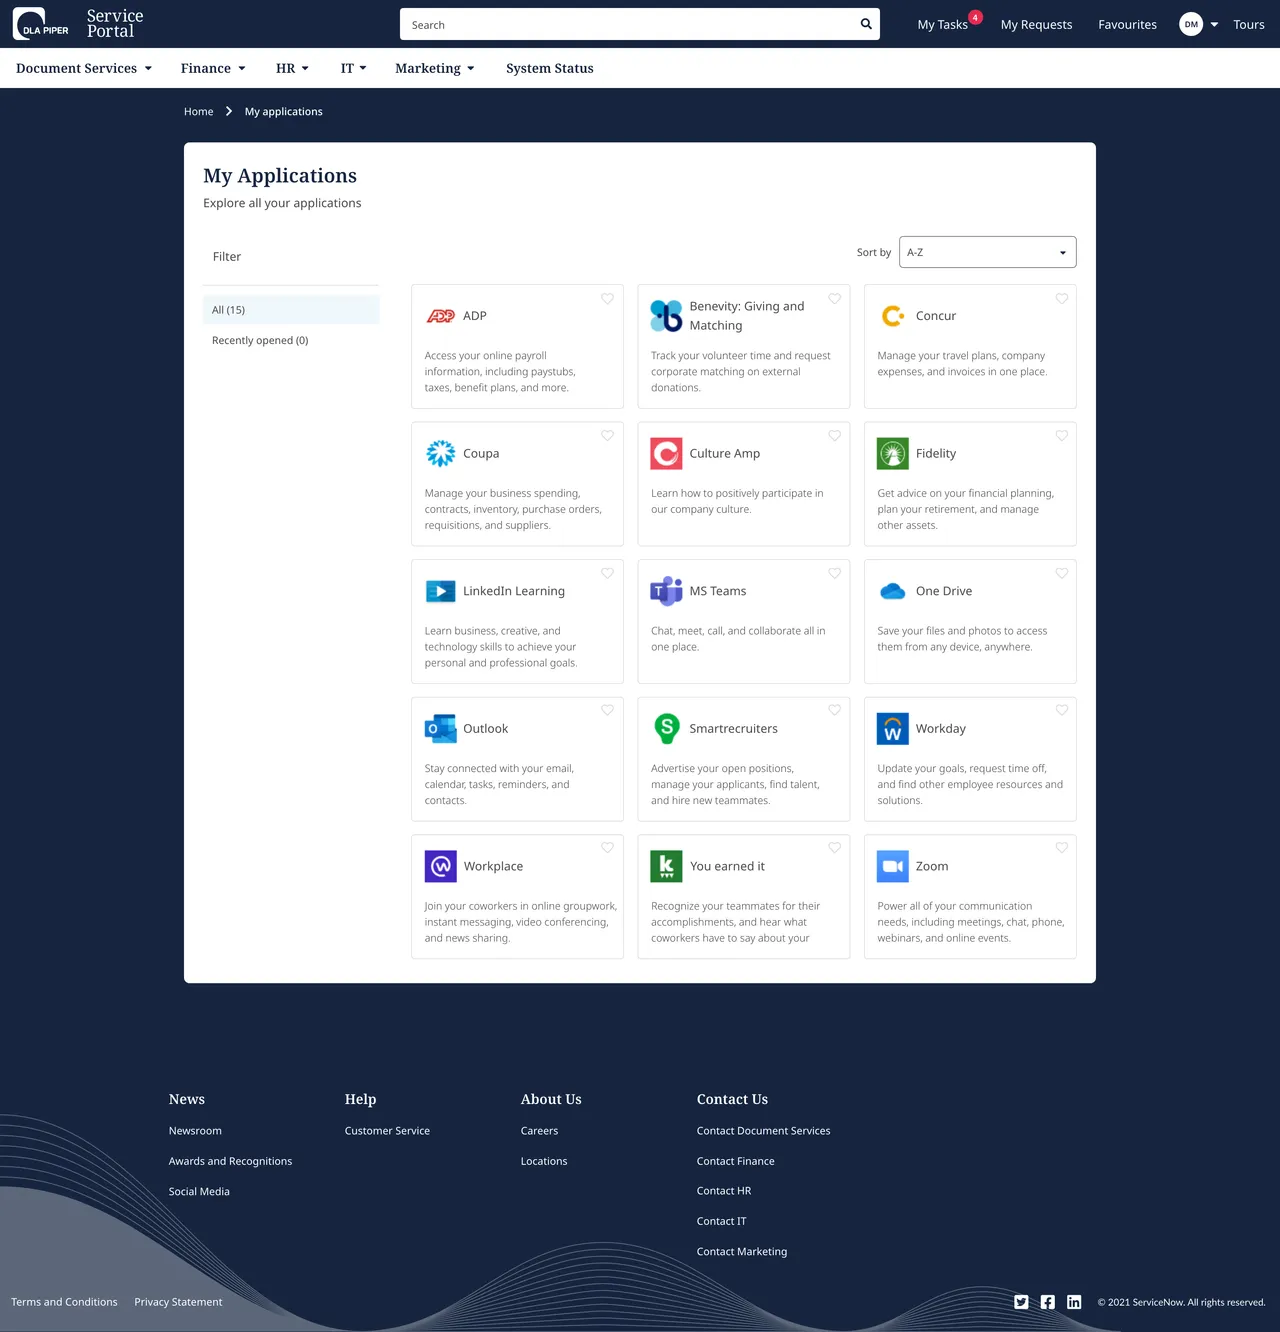This screenshot has width=1280, height=1332.
Task: Open the Twitter social icon
Action: click(x=1021, y=1302)
